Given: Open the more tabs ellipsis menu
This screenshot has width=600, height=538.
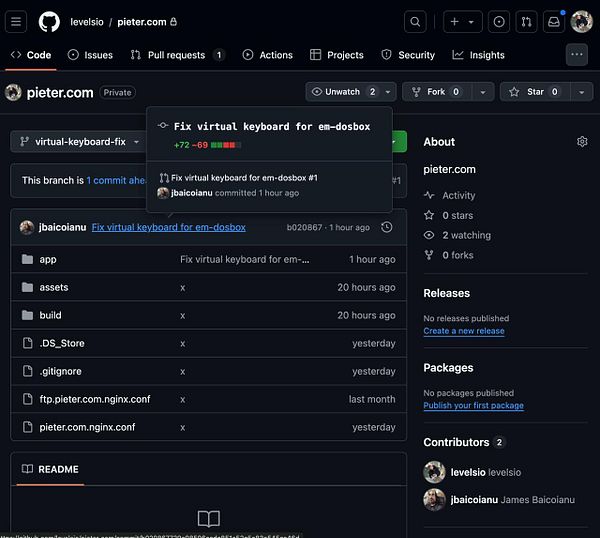Looking at the screenshot, I should [577, 55].
